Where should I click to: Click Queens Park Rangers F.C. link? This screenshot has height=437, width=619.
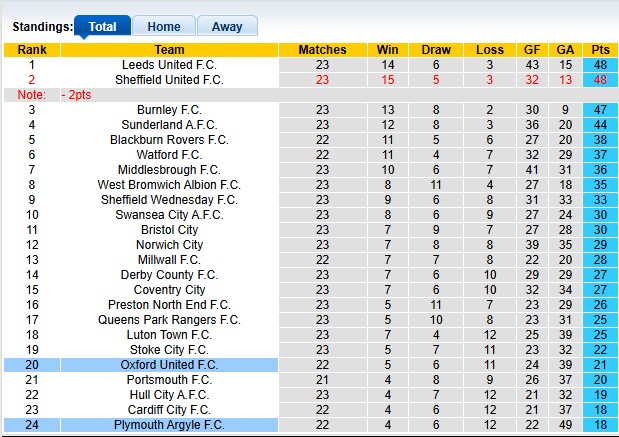click(x=169, y=320)
